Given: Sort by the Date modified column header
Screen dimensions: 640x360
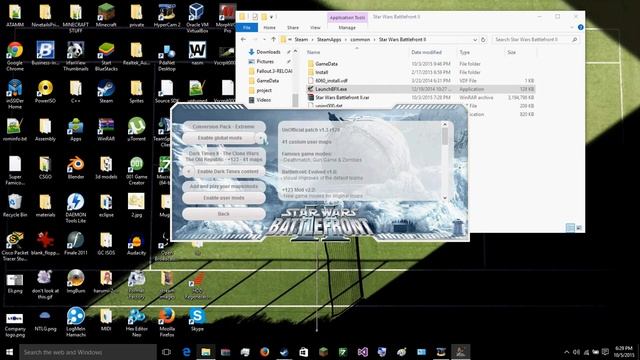Looking at the screenshot, I should pos(426,52).
